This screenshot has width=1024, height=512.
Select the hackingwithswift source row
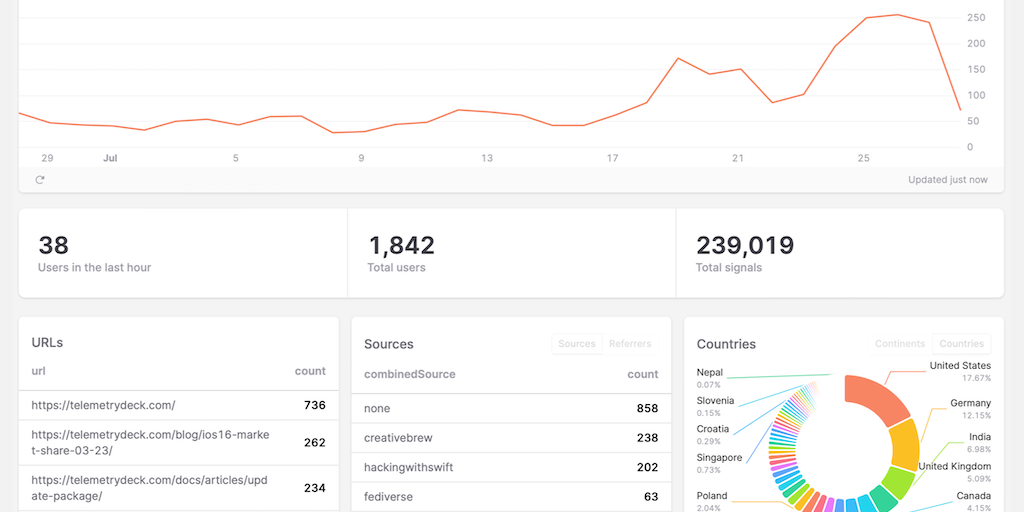click(x=510, y=467)
